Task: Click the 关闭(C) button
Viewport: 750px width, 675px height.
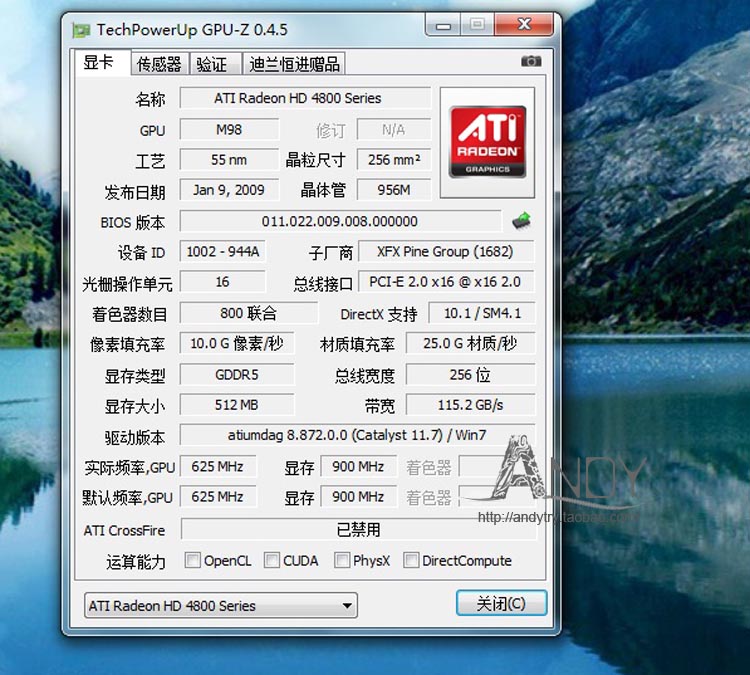Action: click(x=501, y=603)
